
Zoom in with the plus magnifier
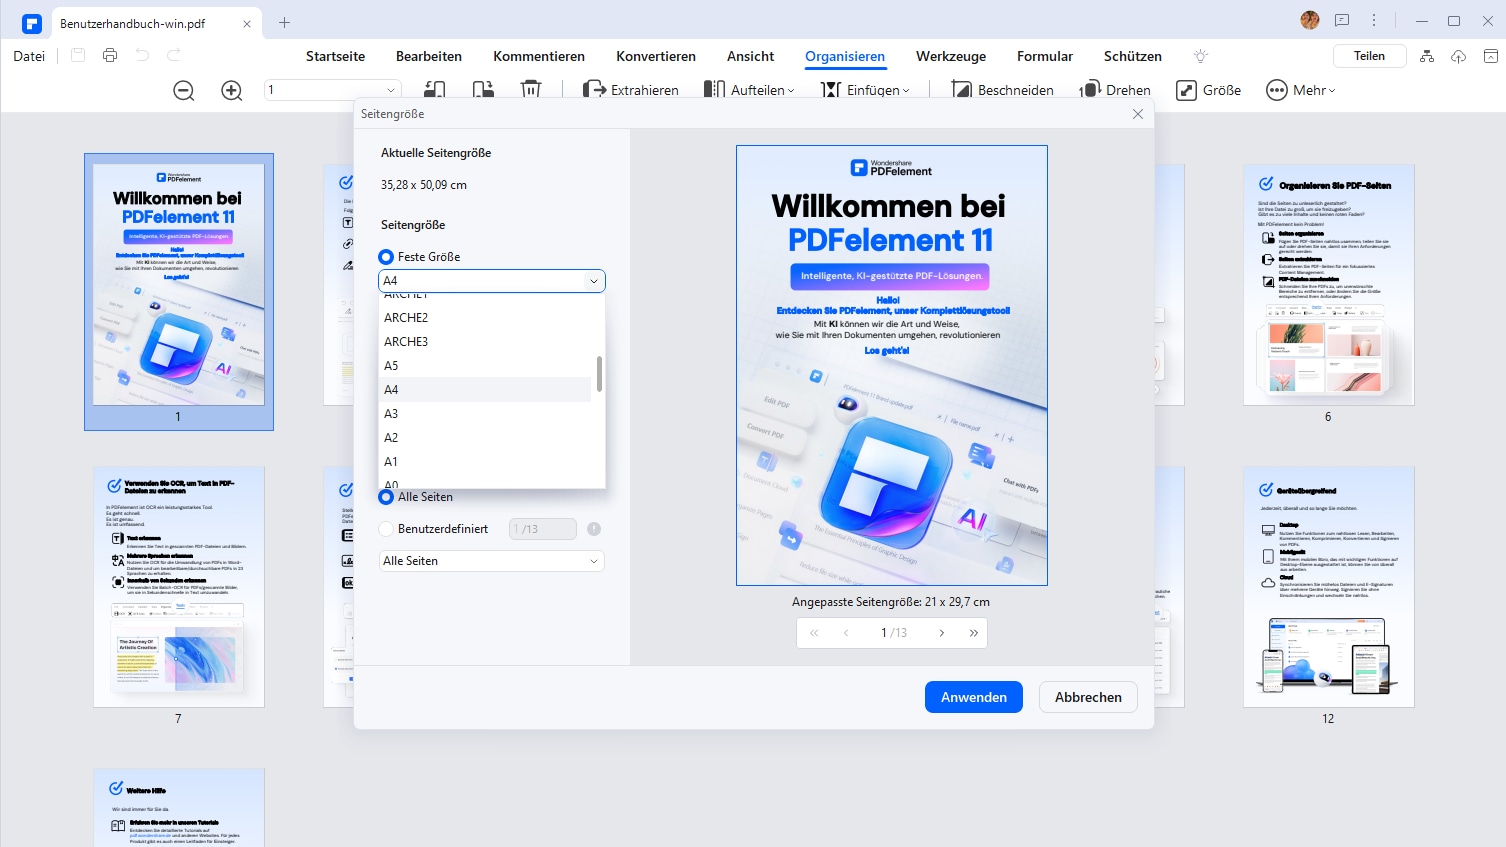[x=232, y=90]
